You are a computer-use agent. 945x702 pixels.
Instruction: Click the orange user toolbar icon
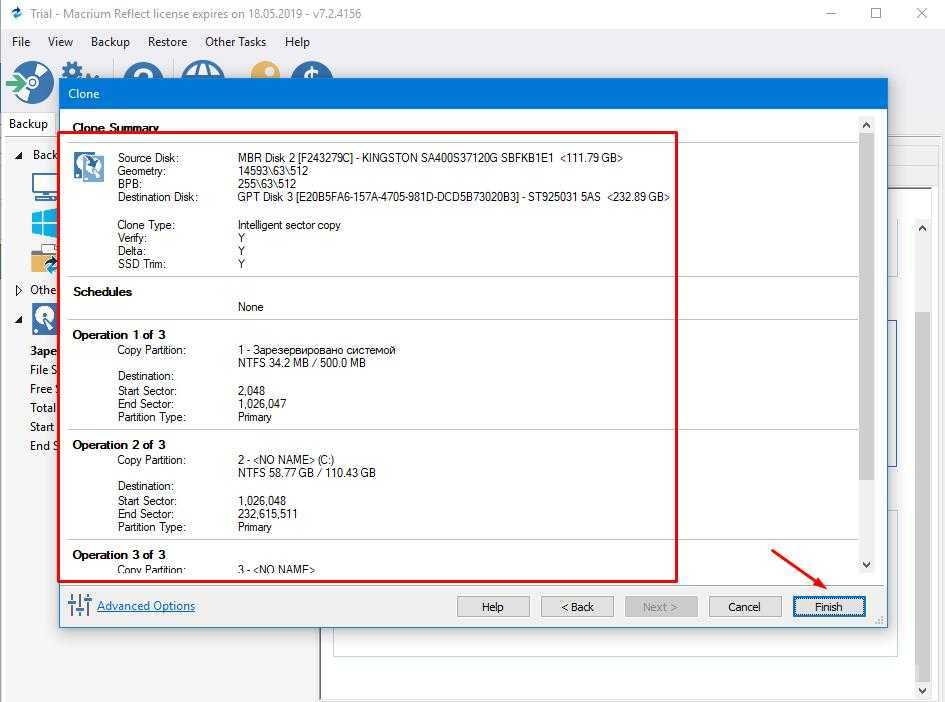tap(266, 69)
